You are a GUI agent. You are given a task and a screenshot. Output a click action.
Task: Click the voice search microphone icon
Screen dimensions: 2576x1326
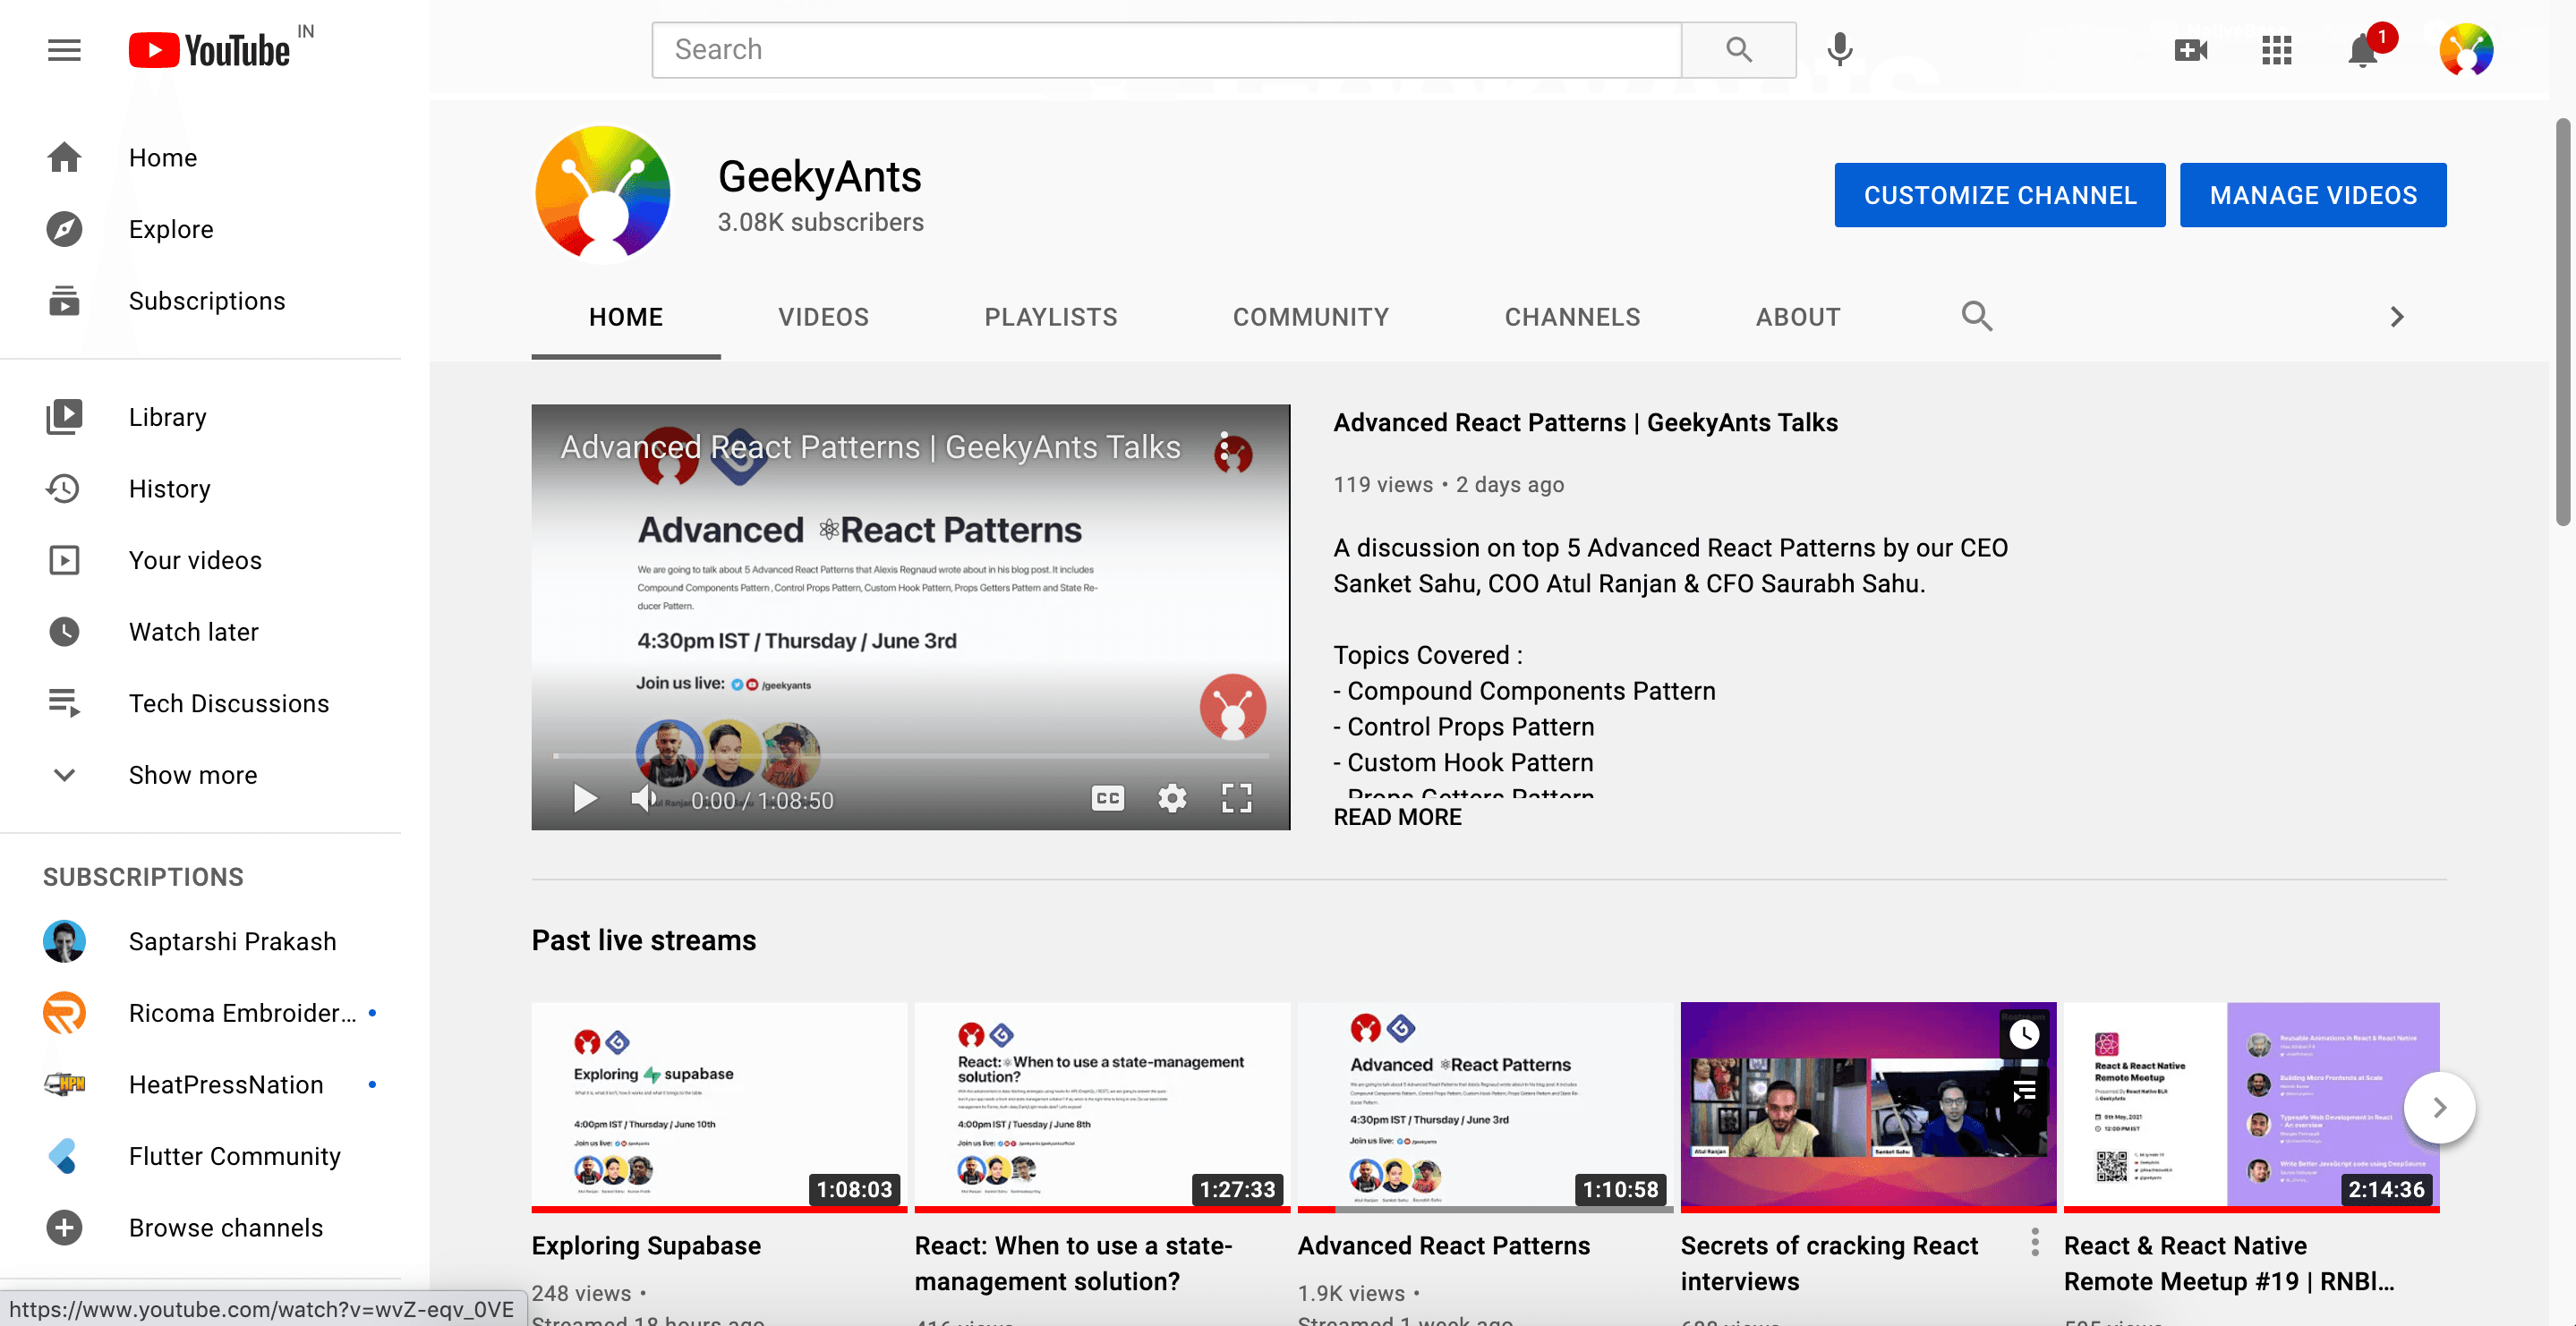click(x=1839, y=50)
